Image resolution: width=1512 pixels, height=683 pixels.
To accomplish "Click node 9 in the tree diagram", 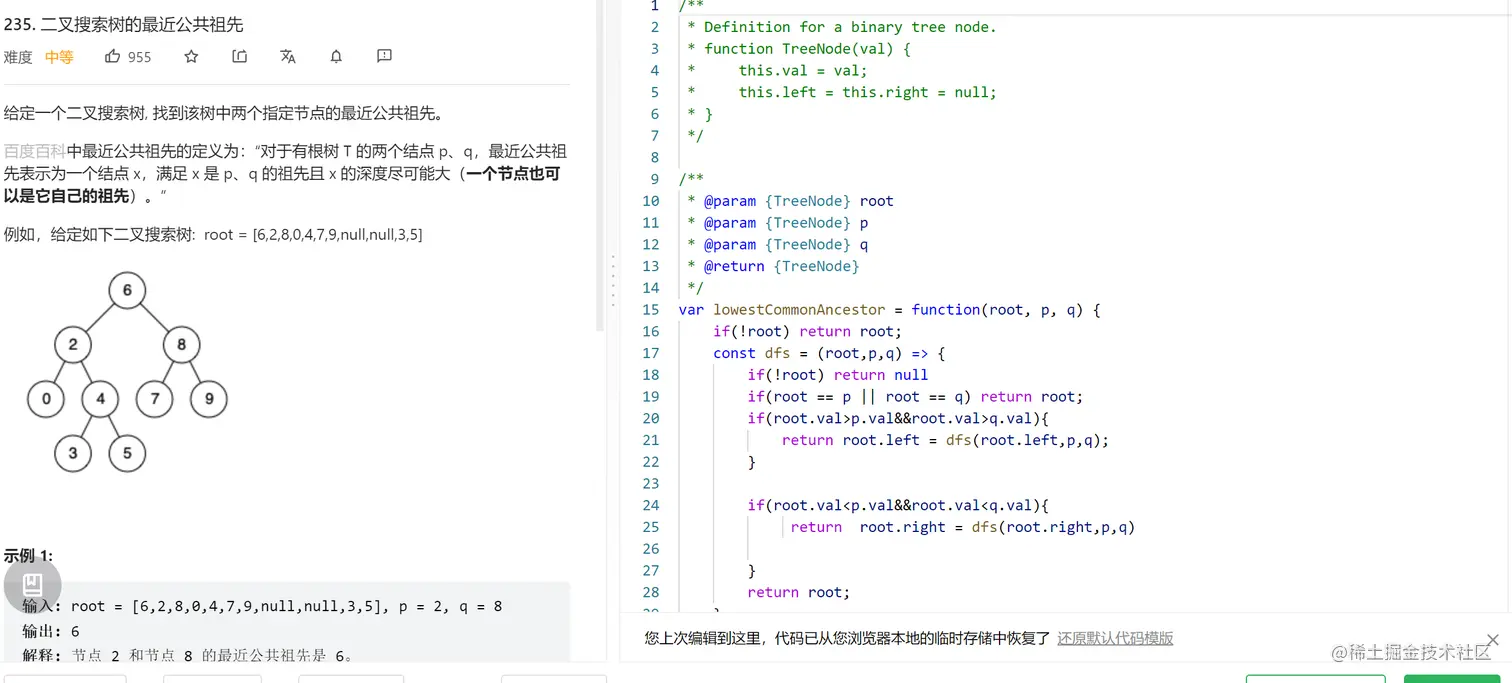I will click(x=208, y=399).
